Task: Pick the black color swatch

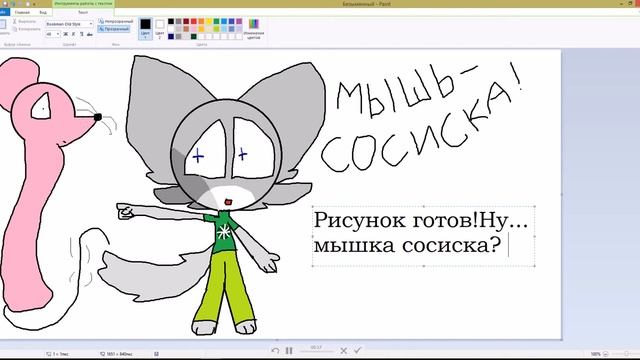Action: [171, 21]
